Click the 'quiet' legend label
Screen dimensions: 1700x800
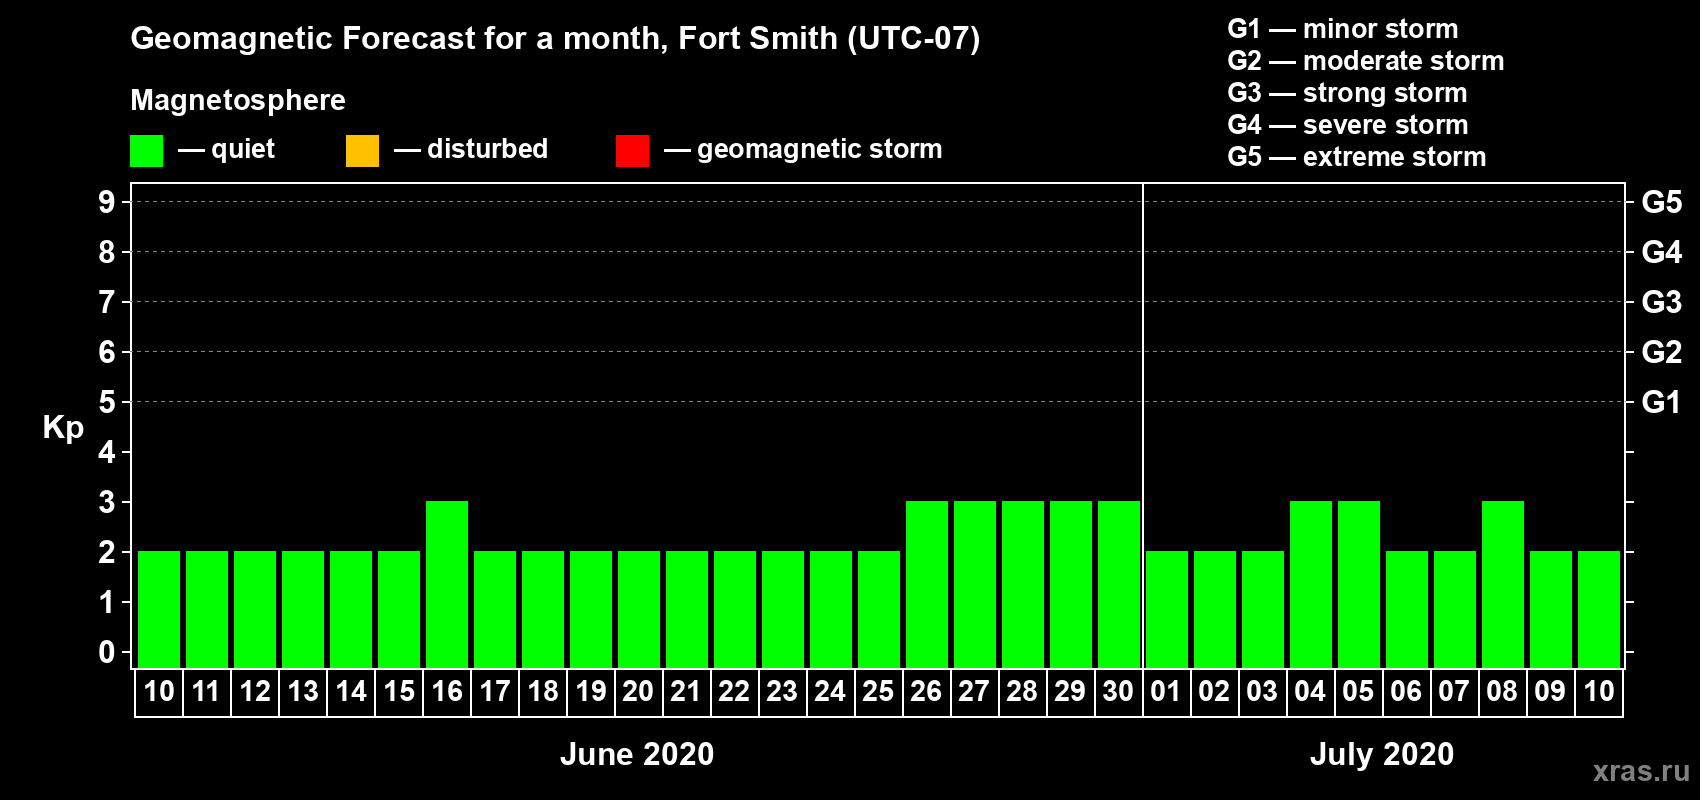pyautogui.click(x=243, y=149)
